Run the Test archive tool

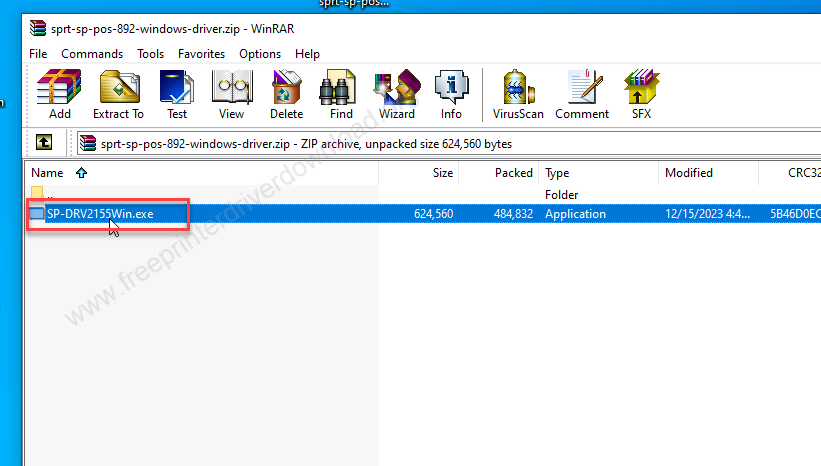coord(177,94)
